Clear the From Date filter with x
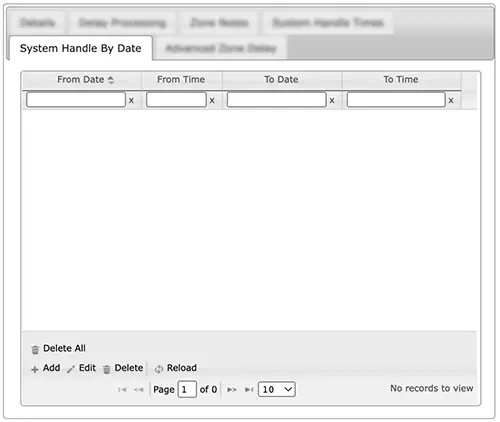Screen dimensions: 500x422 (x=131, y=100)
